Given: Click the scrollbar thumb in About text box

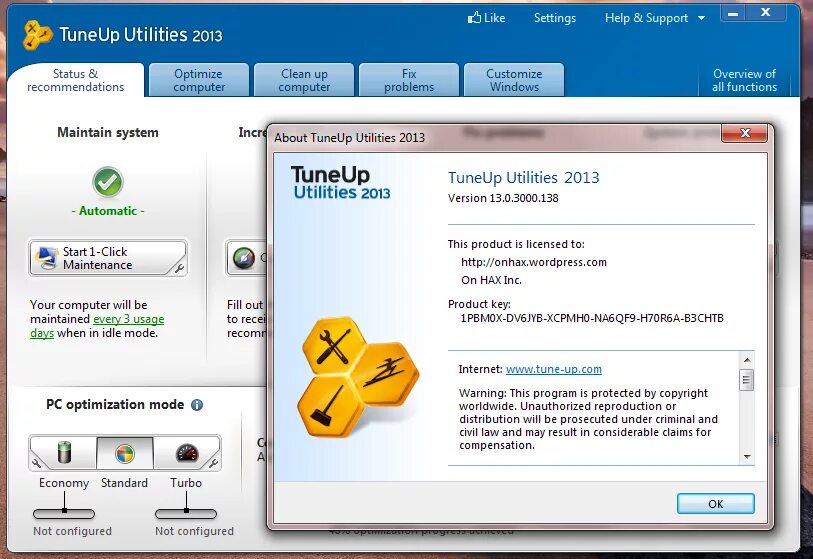Looking at the screenshot, I should (x=747, y=380).
